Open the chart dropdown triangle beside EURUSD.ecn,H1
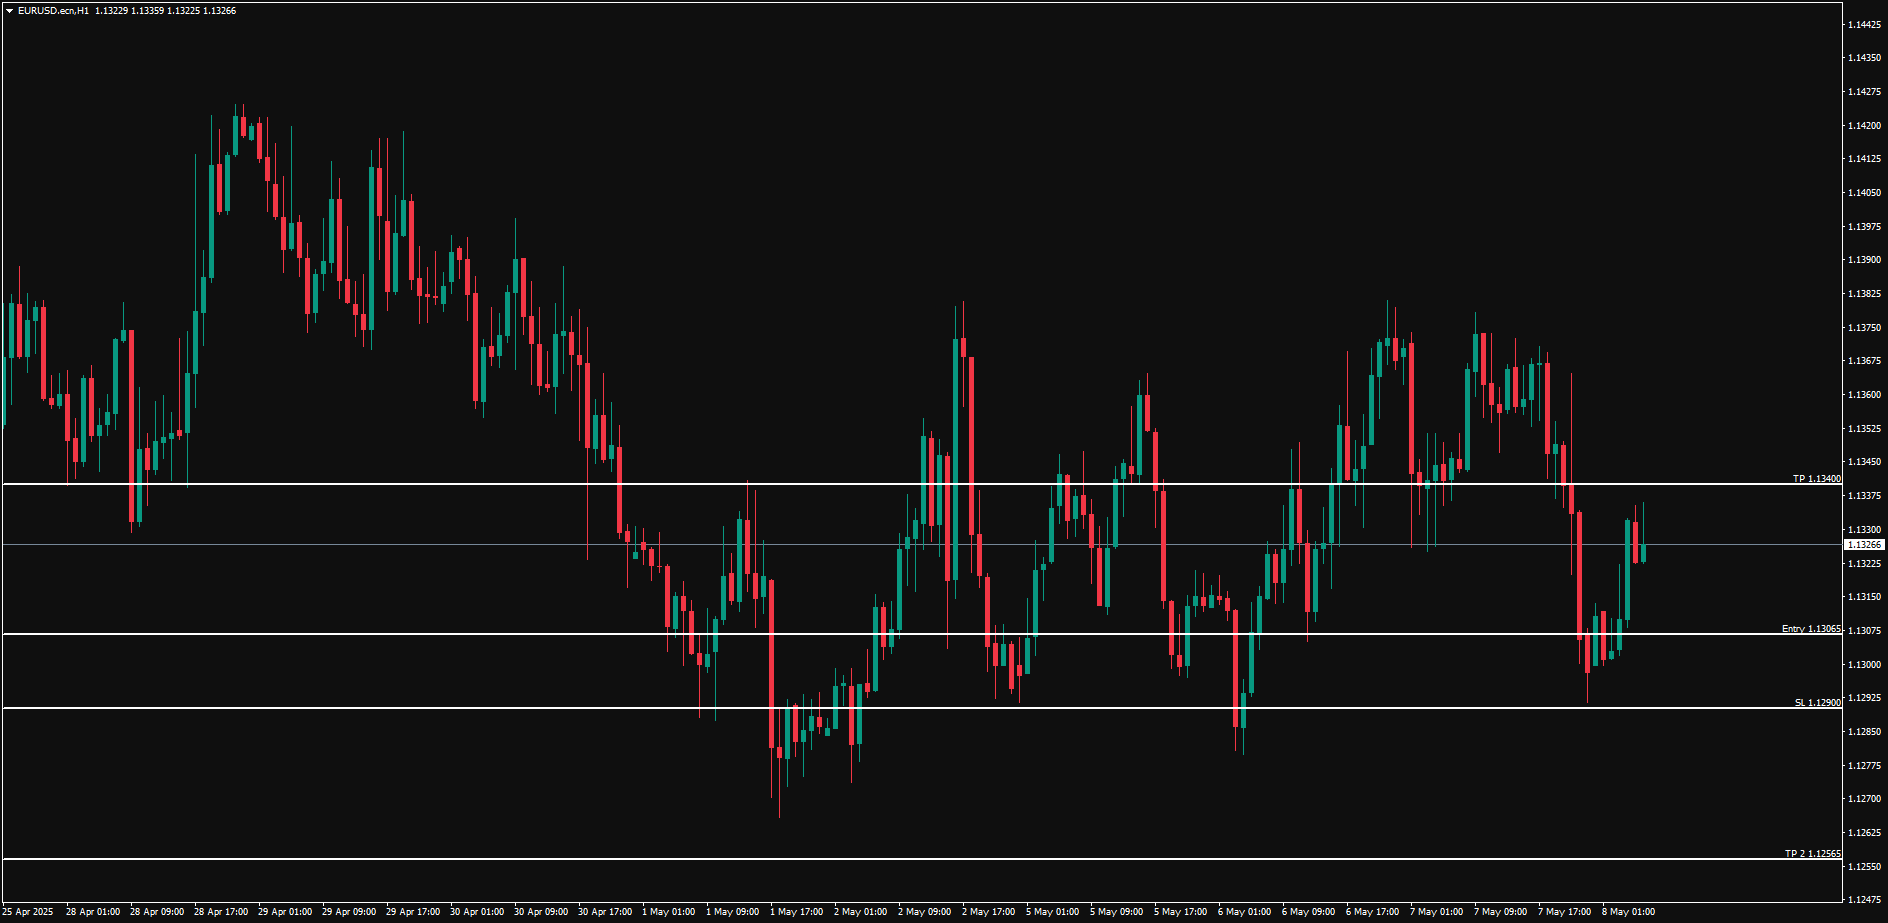 pyautogui.click(x=9, y=11)
